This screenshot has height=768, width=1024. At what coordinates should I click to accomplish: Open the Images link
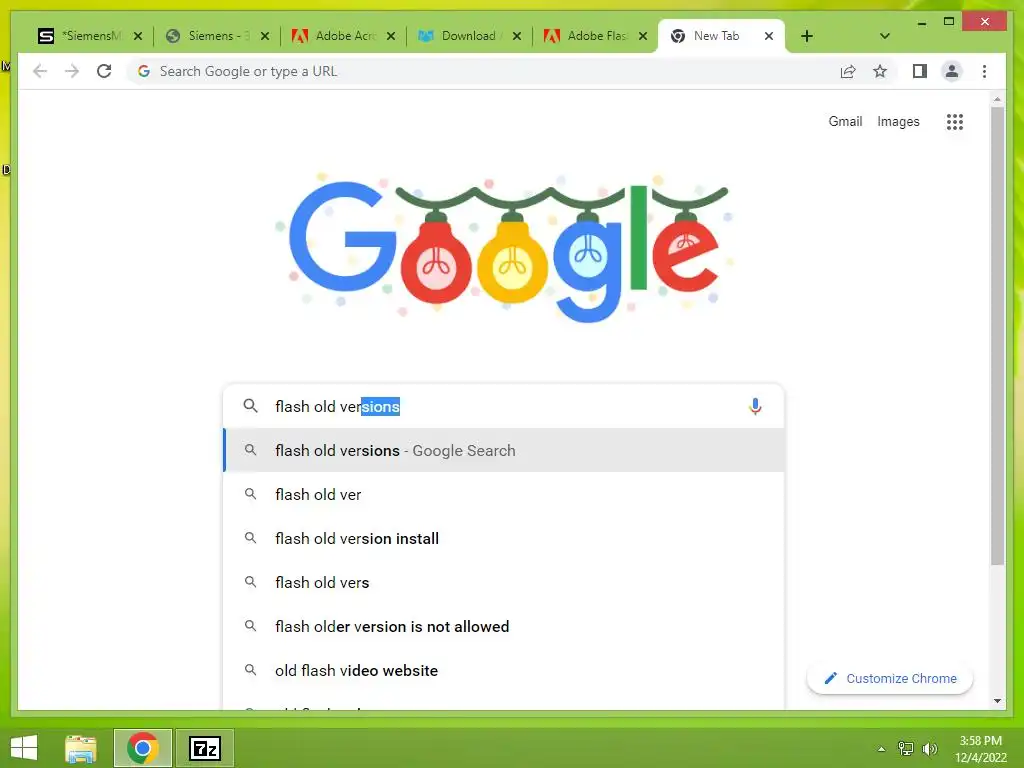point(898,121)
